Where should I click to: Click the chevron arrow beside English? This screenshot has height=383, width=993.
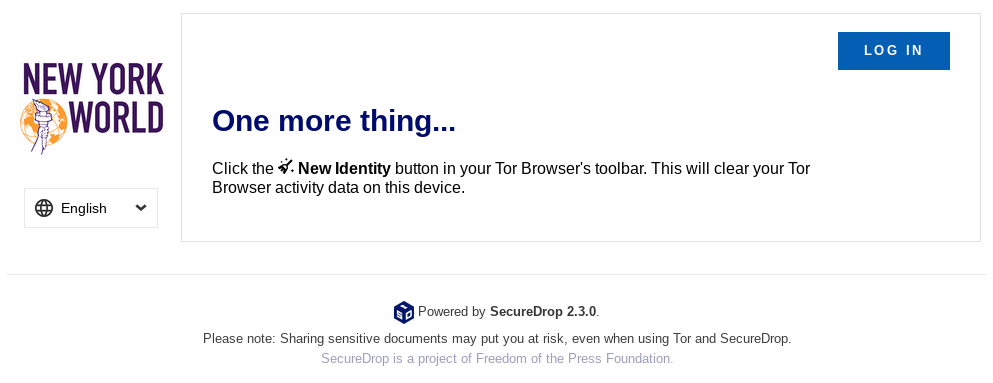click(141, 208)
